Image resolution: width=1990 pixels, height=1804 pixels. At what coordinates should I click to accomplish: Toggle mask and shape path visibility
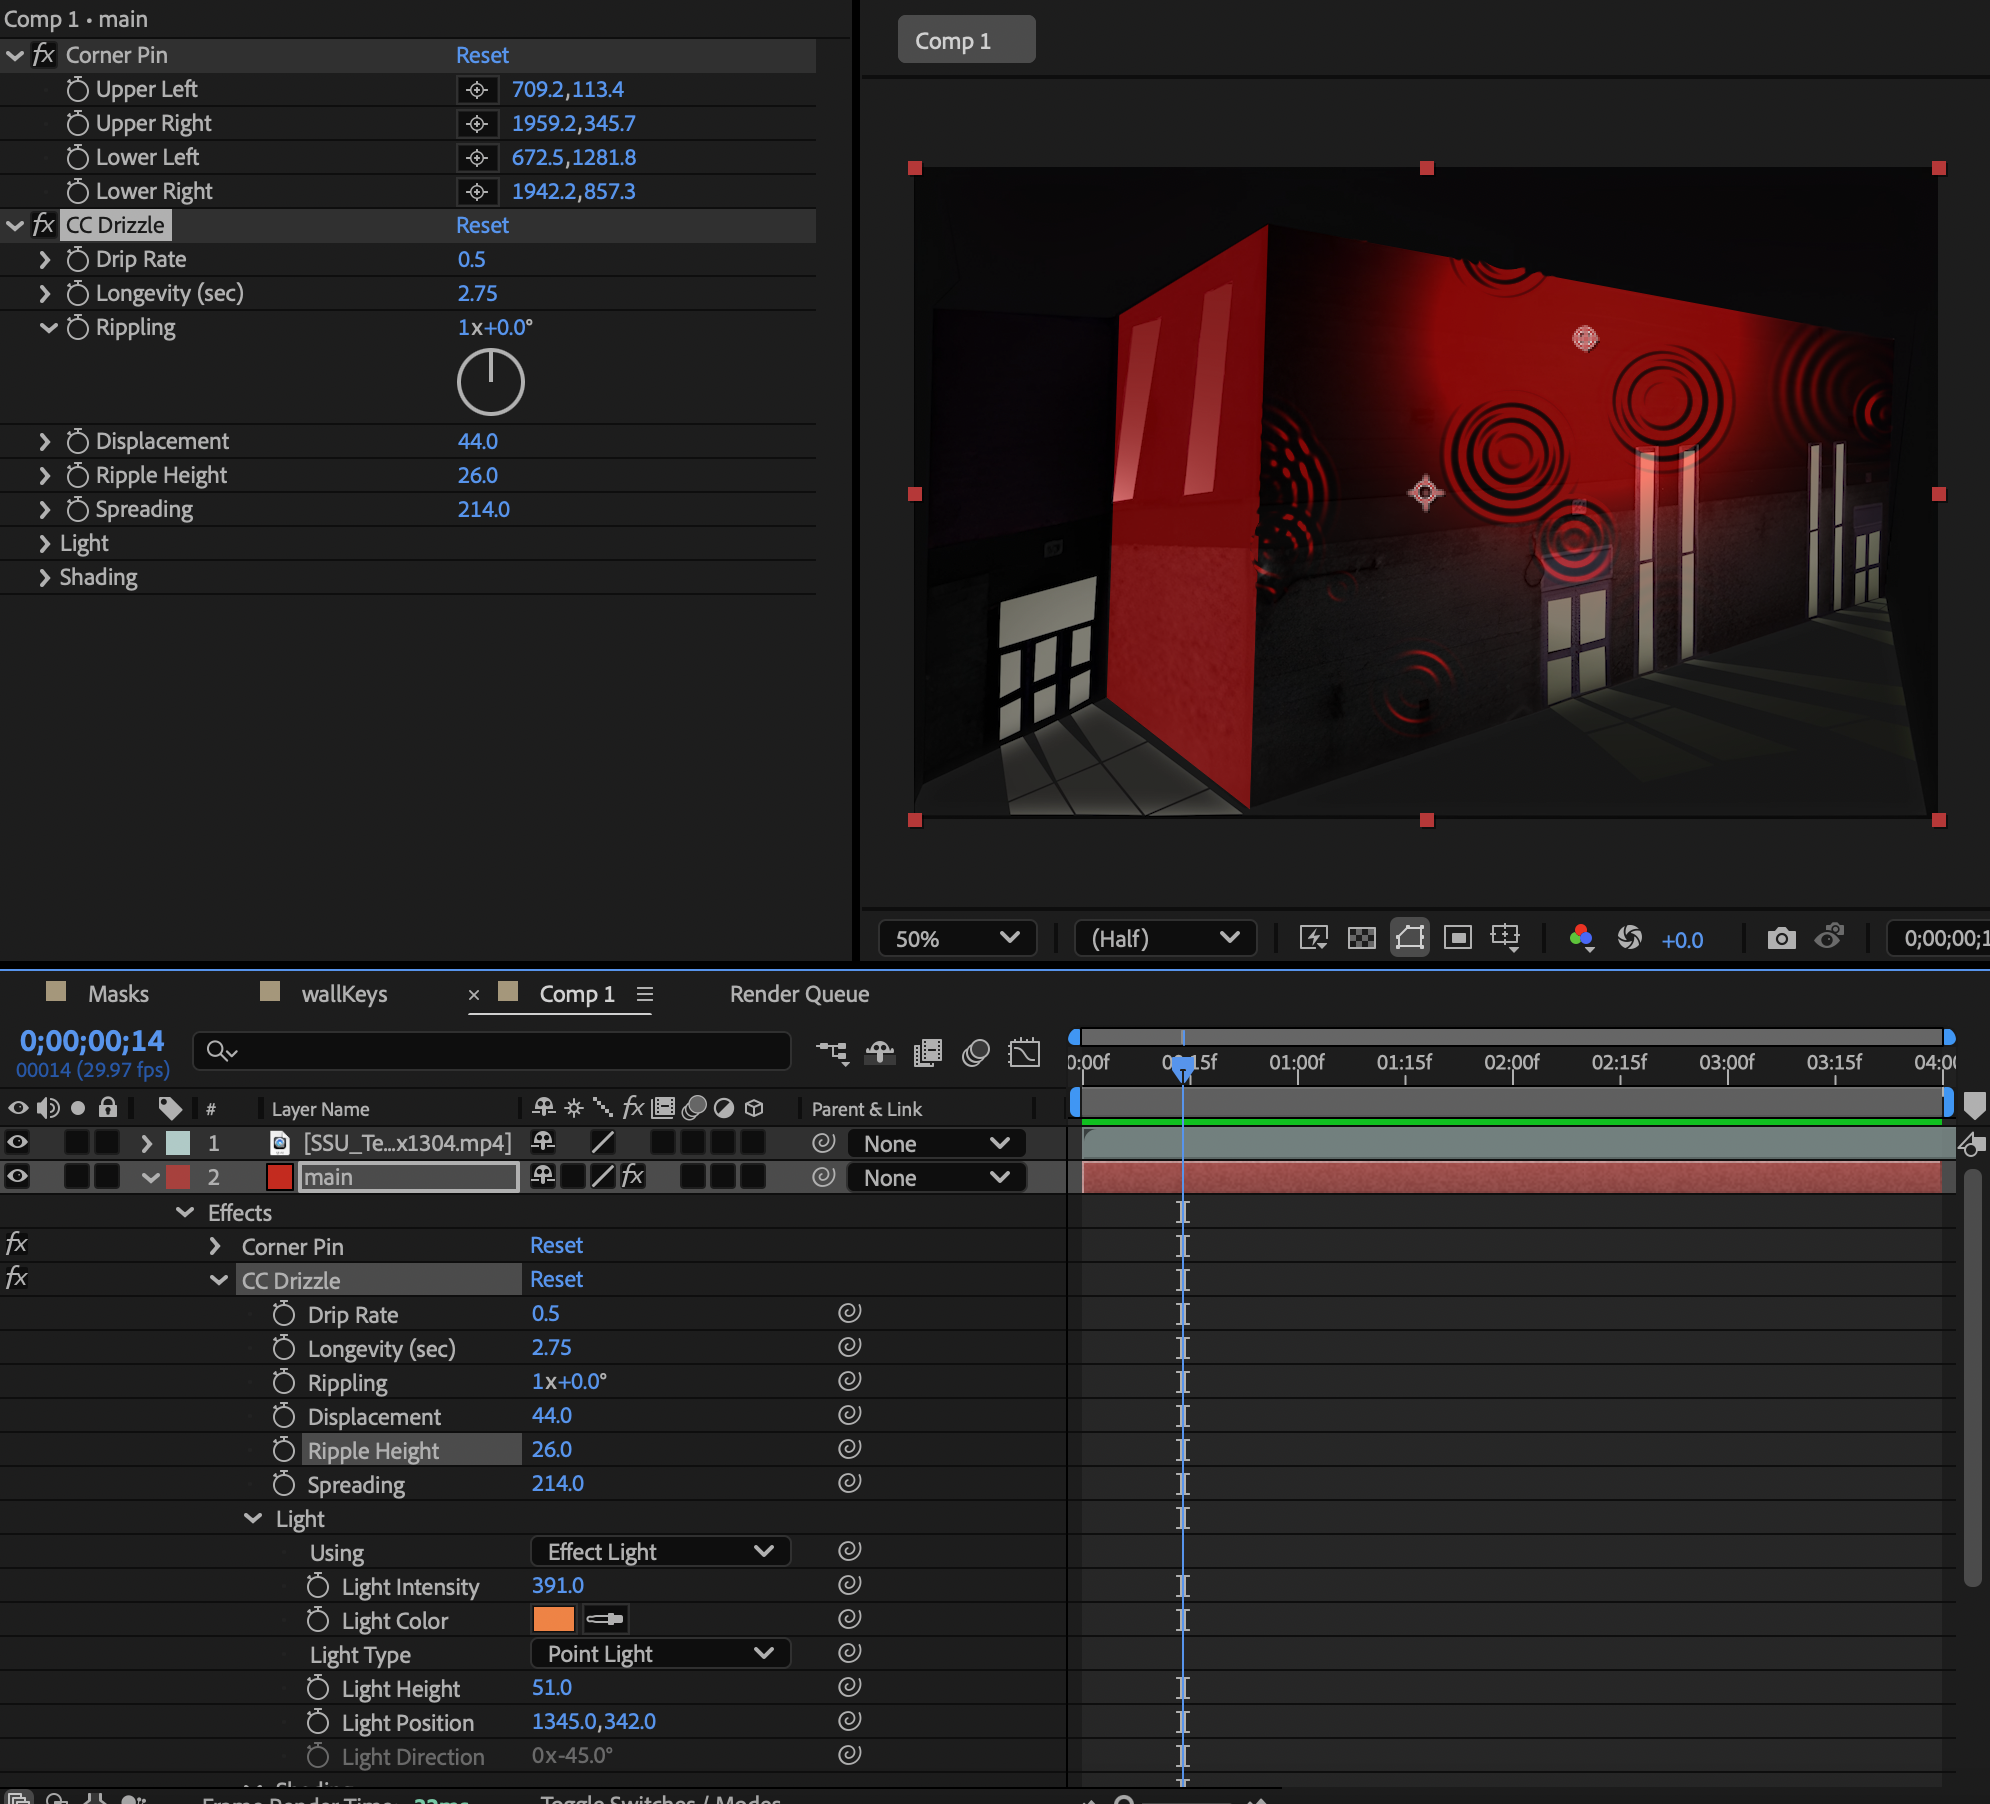(x=1410, y=937)
